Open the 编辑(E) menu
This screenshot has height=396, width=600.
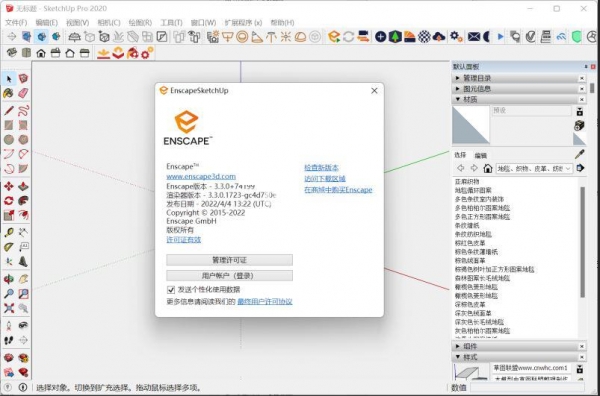pos(47,23)
